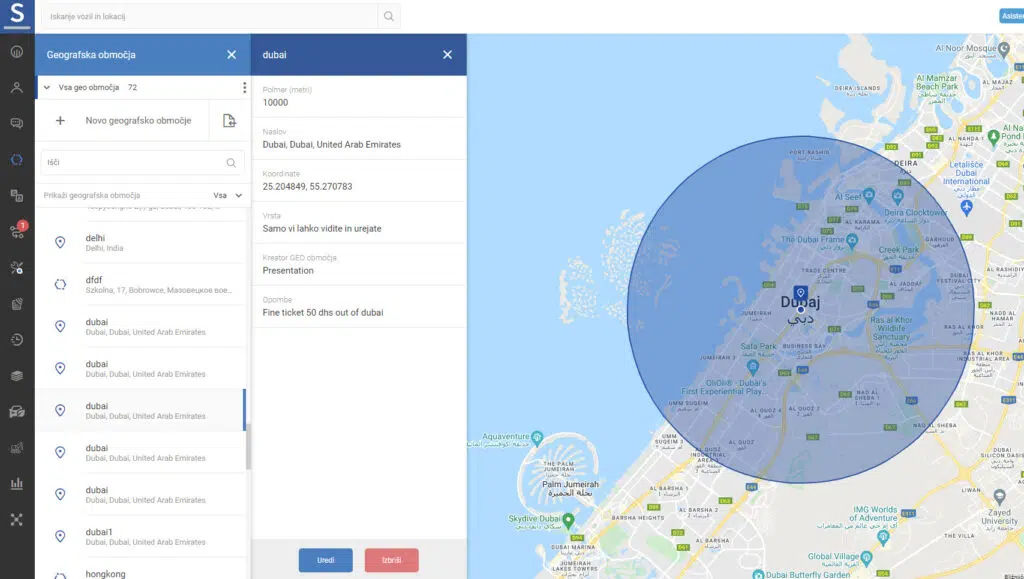This screenshot has height=579, width=1024.
Task: Click the Aquaventure map marker
Action: click(x=537, y=437)
